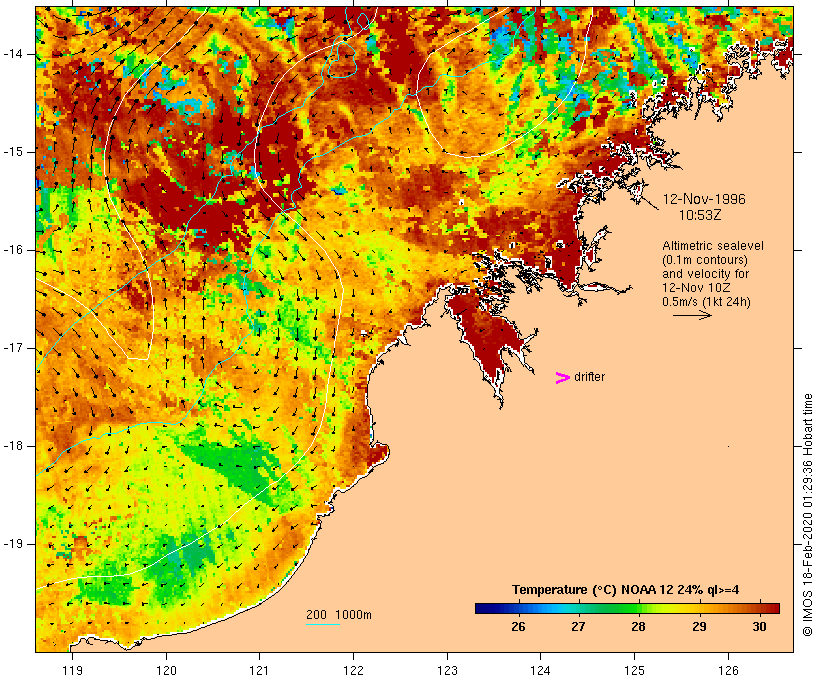Click the '12-Nov-1996' date label
Image resolution: width=820 pixels, height=680 pixels.
704,199
